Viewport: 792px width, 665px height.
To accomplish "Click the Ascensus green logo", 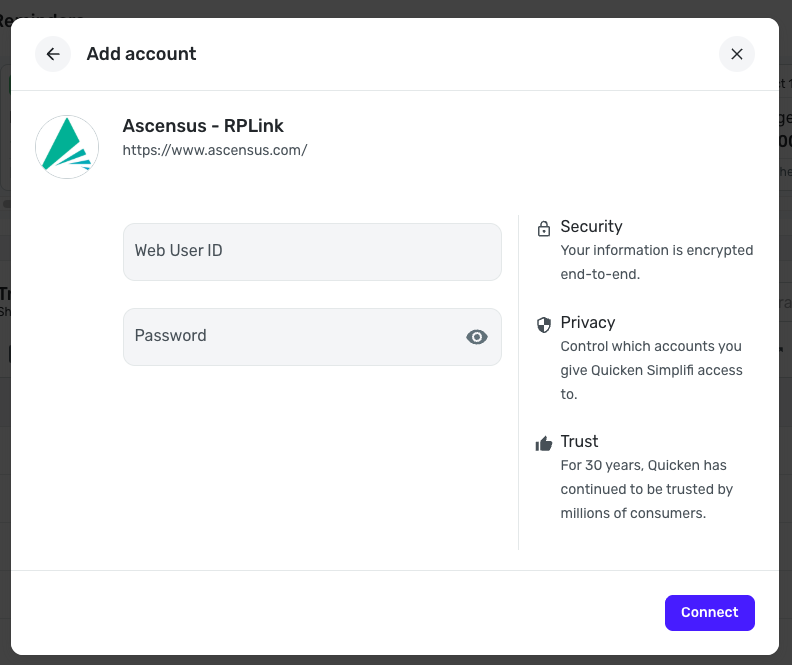I will (x=67, y=147).
